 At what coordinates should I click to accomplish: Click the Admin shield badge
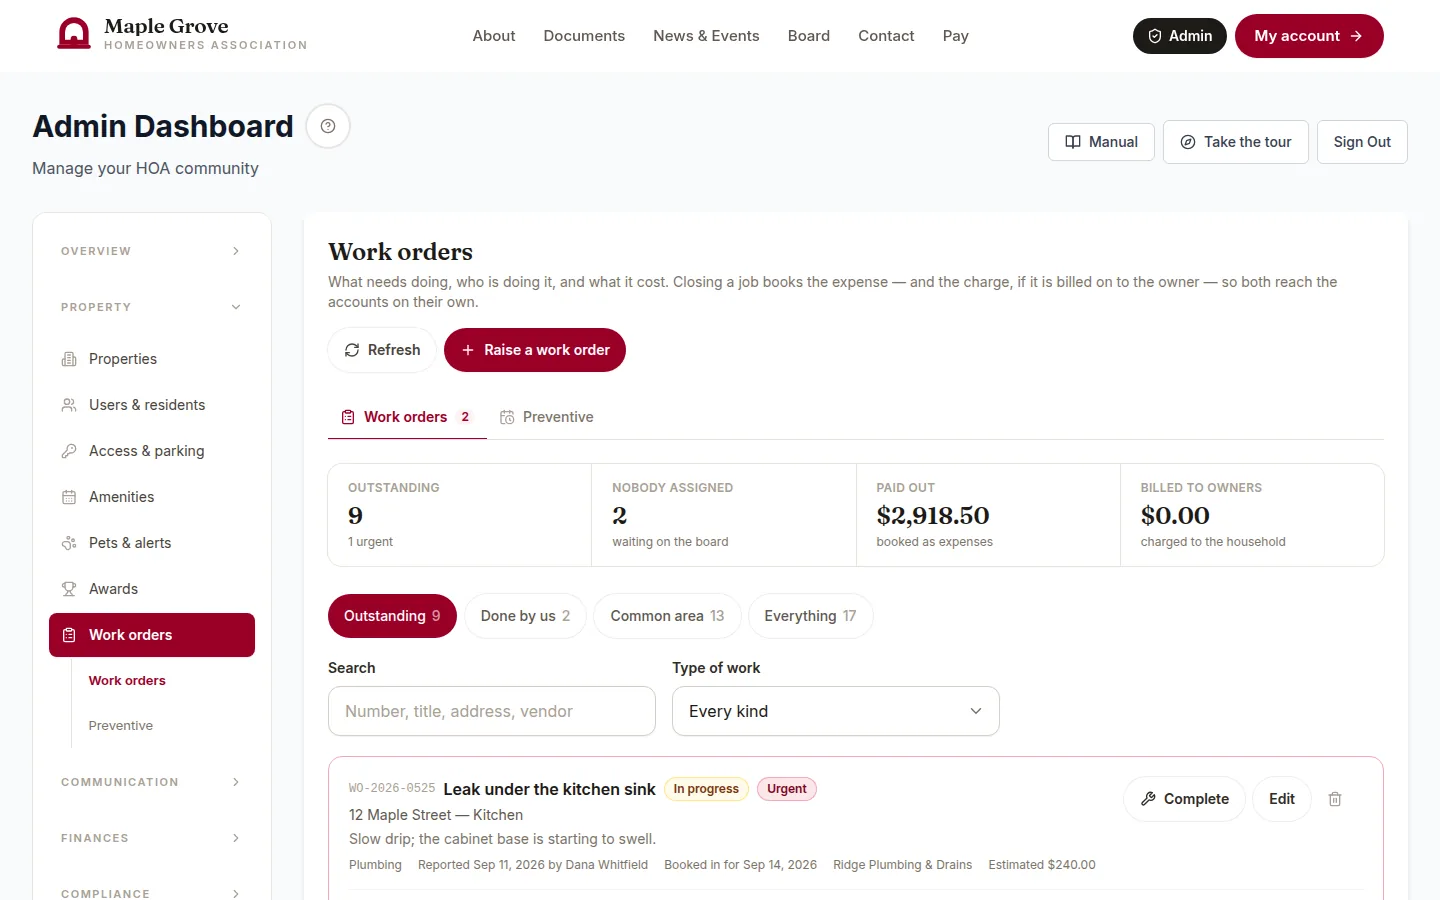pyautogui.click(x=1179, y=36)
